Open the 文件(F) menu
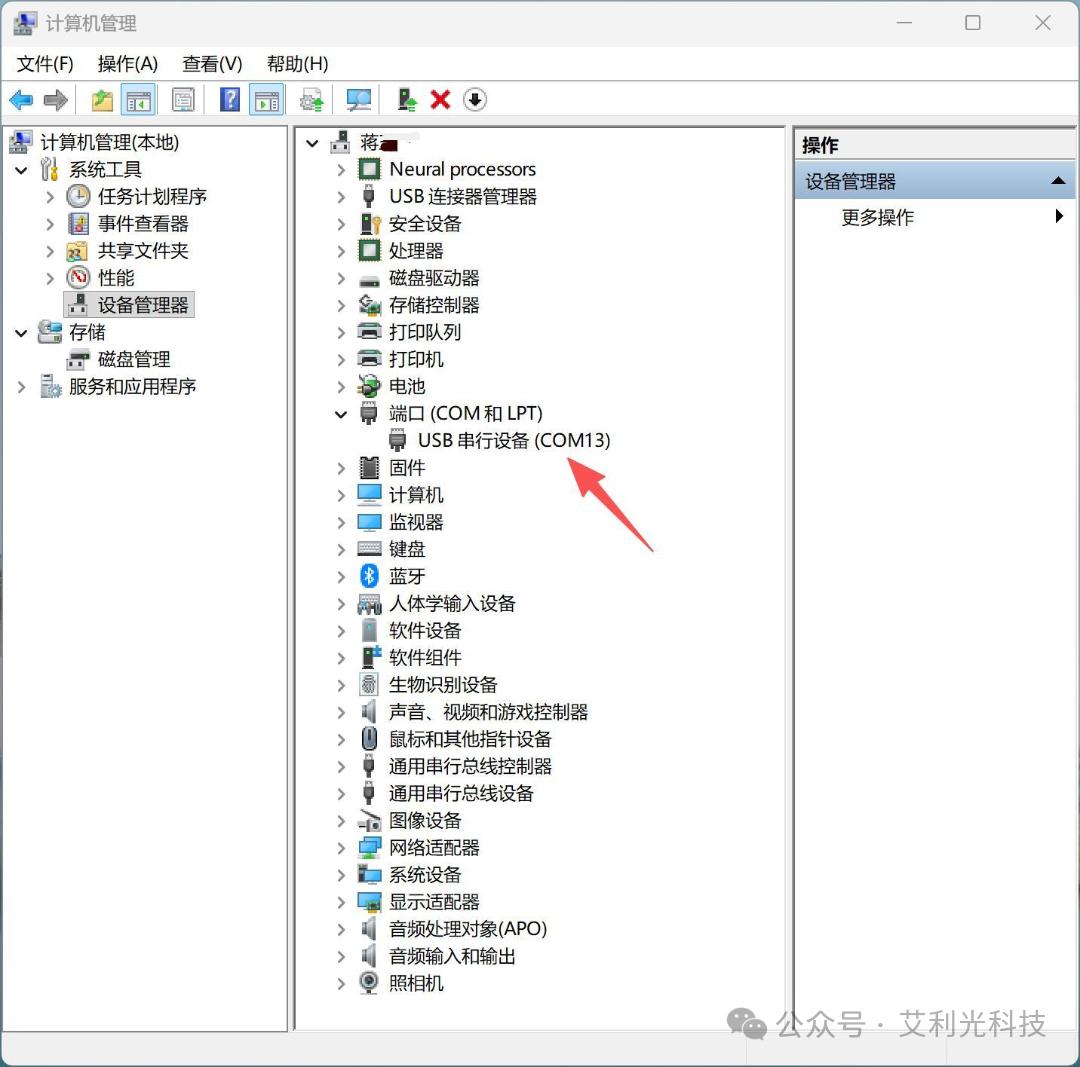 [x=45, y=64]
